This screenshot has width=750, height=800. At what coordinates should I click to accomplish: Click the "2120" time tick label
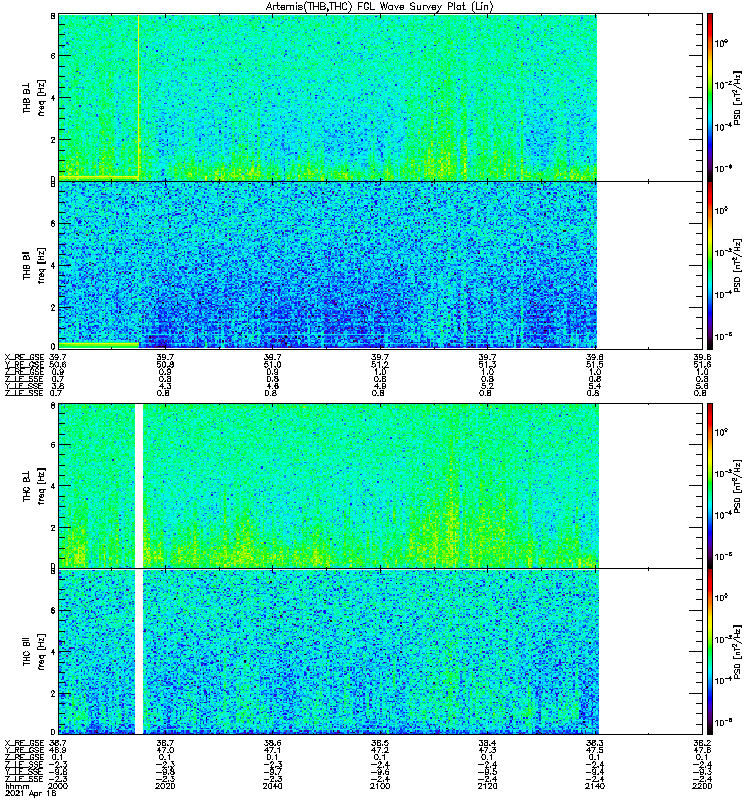coord(487,786)
